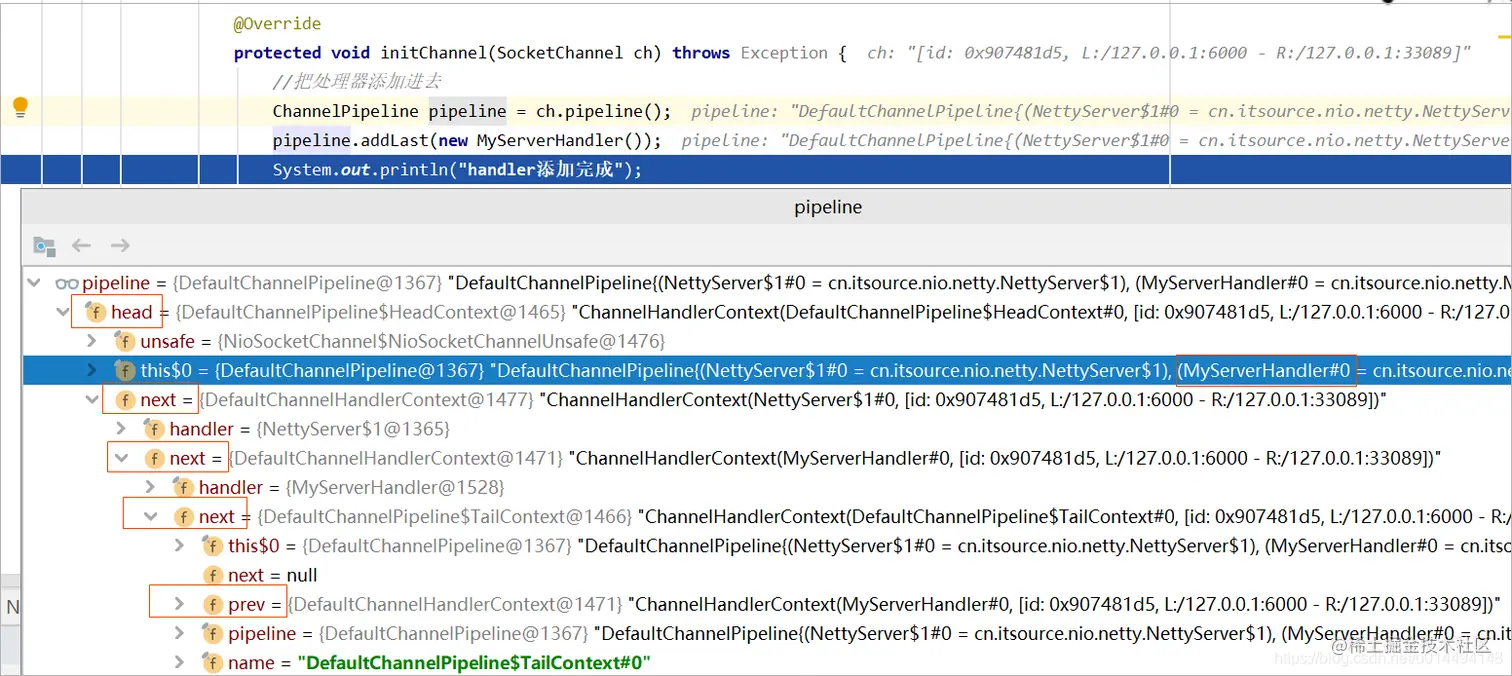Select name "DefaultChannelPipeline$TailContext#0" value
This screenshot has height=676, width=1512.
(474, 662)
